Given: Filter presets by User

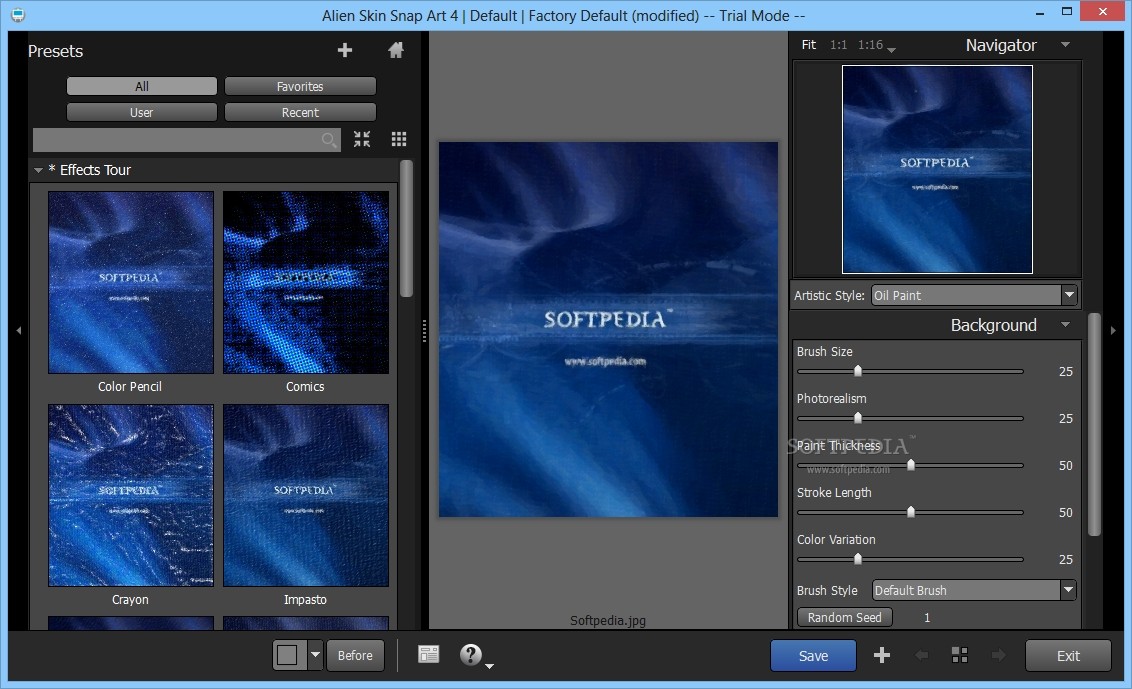Looking at the screenshot, I should pos(142,112).
